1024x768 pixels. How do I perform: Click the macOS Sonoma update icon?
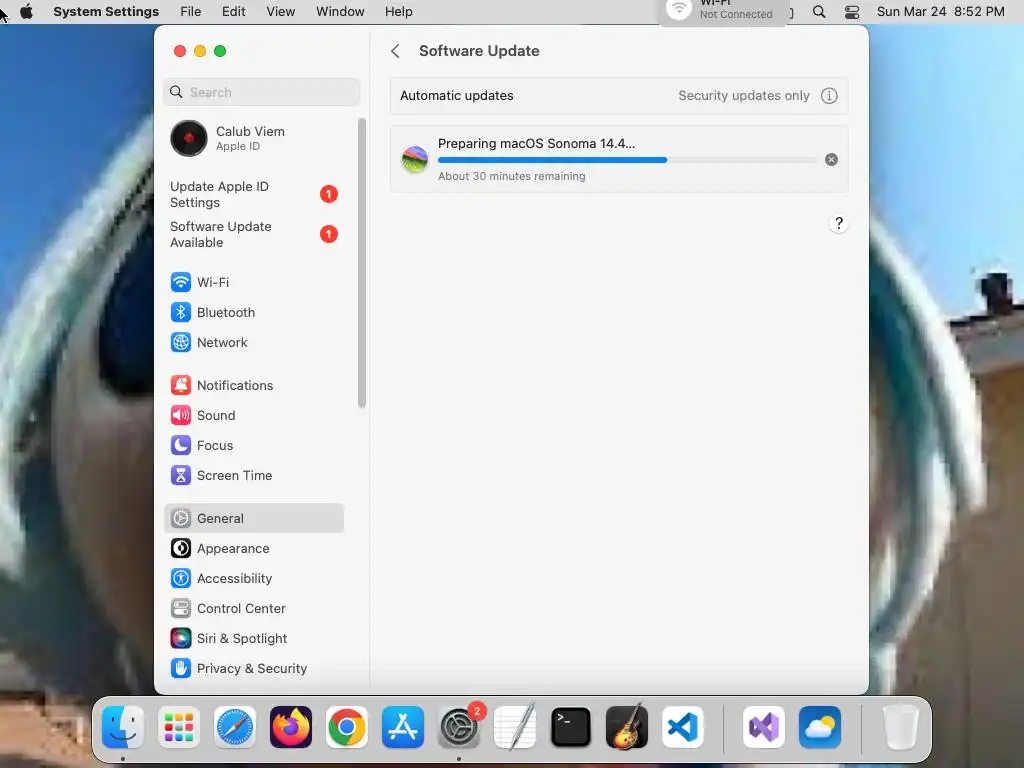pyautogui.click(x=415, y=160)
